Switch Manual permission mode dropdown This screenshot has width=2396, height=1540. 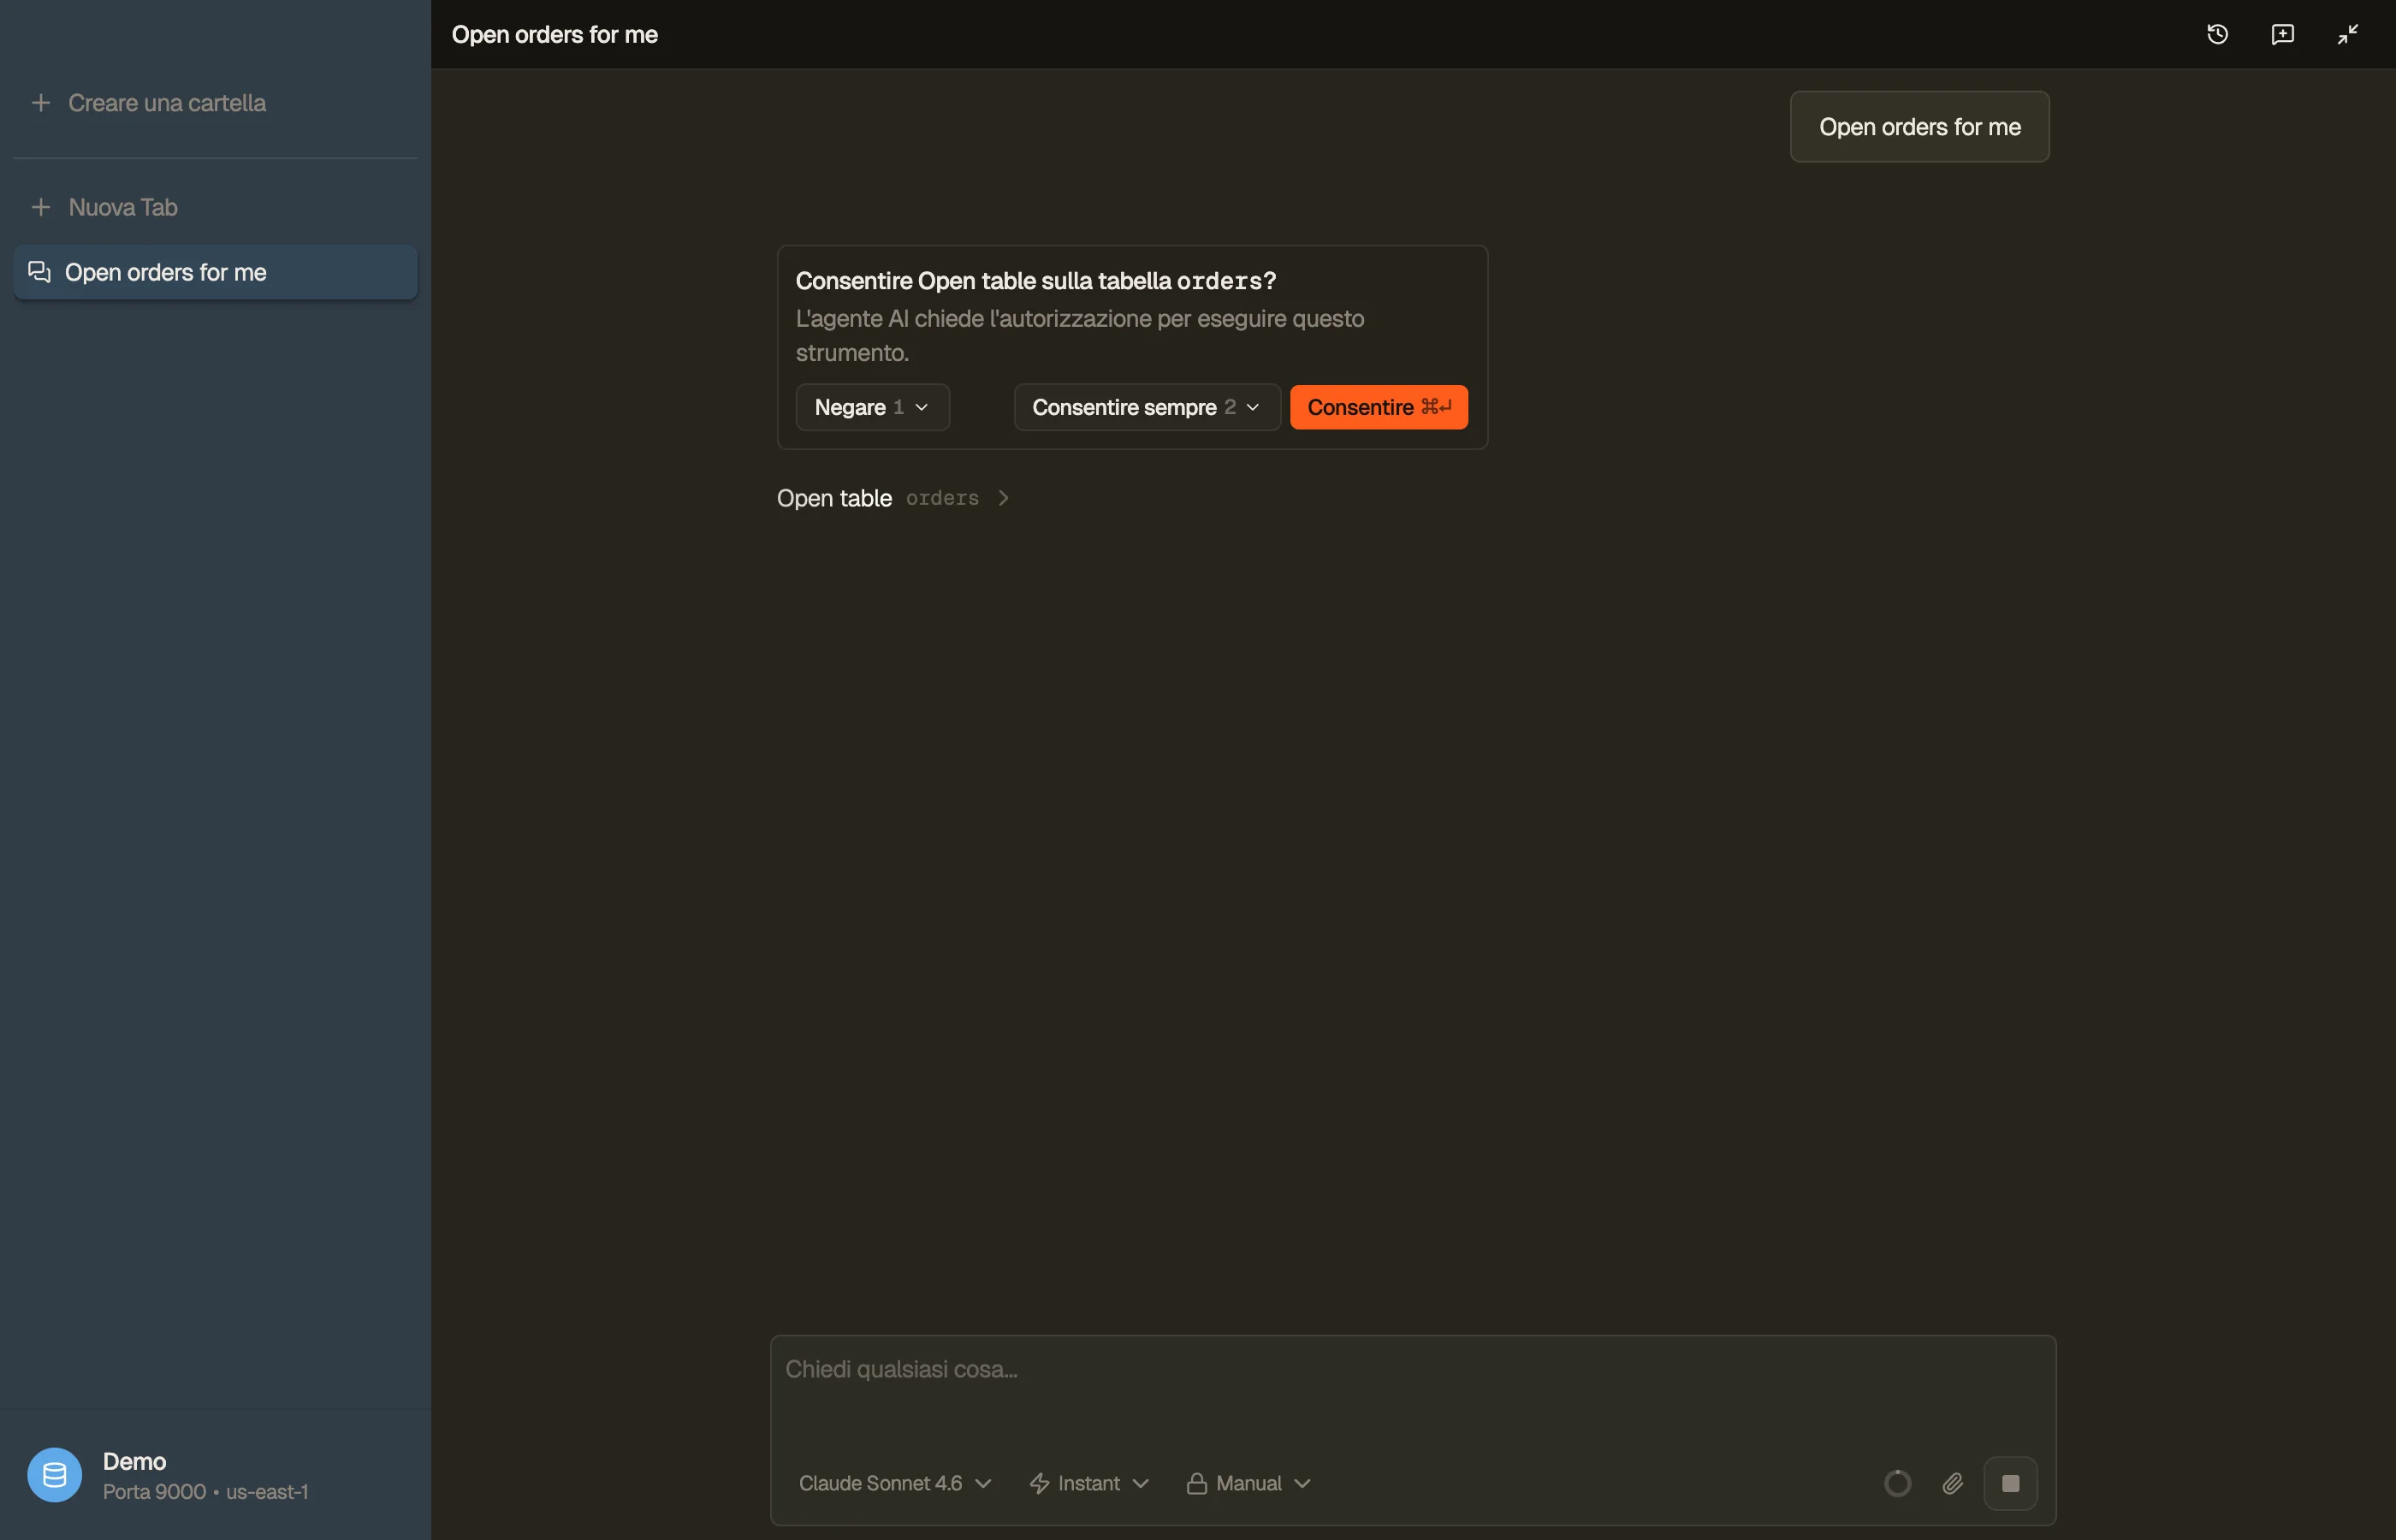[1247, 1483]
